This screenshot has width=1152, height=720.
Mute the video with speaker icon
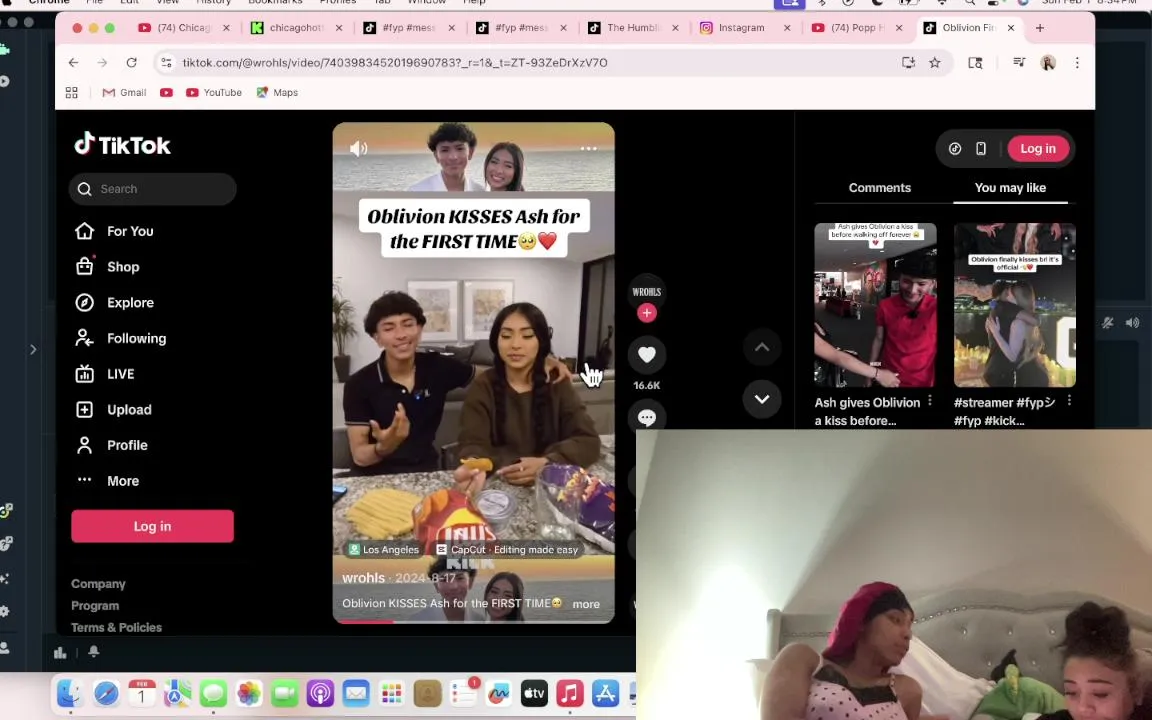[359, 148]
